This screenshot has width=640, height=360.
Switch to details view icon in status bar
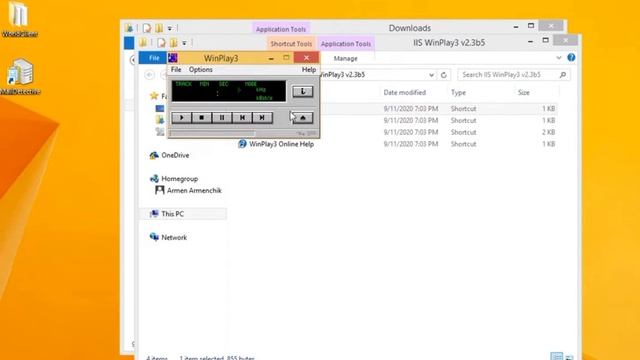click(x=556, y=356)
